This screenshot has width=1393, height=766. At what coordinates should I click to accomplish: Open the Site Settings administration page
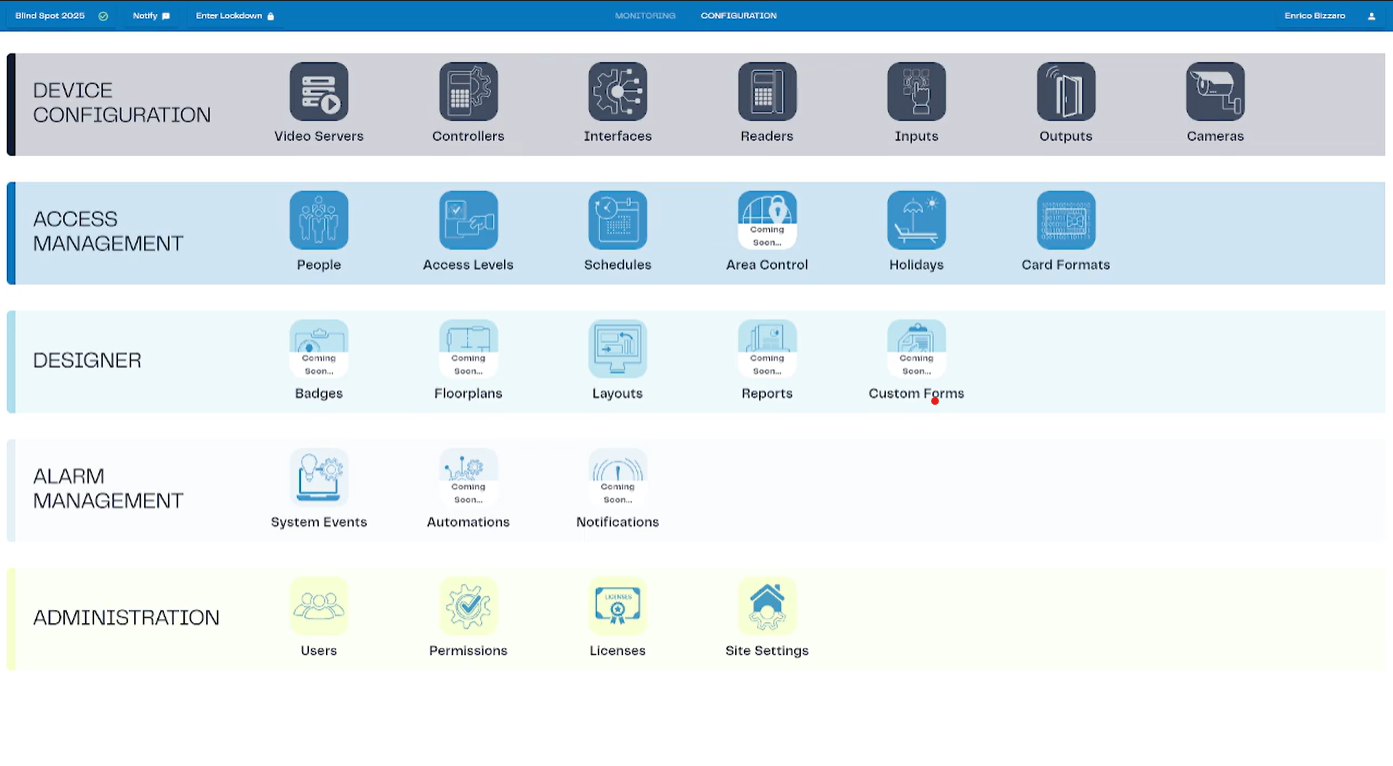[766, 605]
